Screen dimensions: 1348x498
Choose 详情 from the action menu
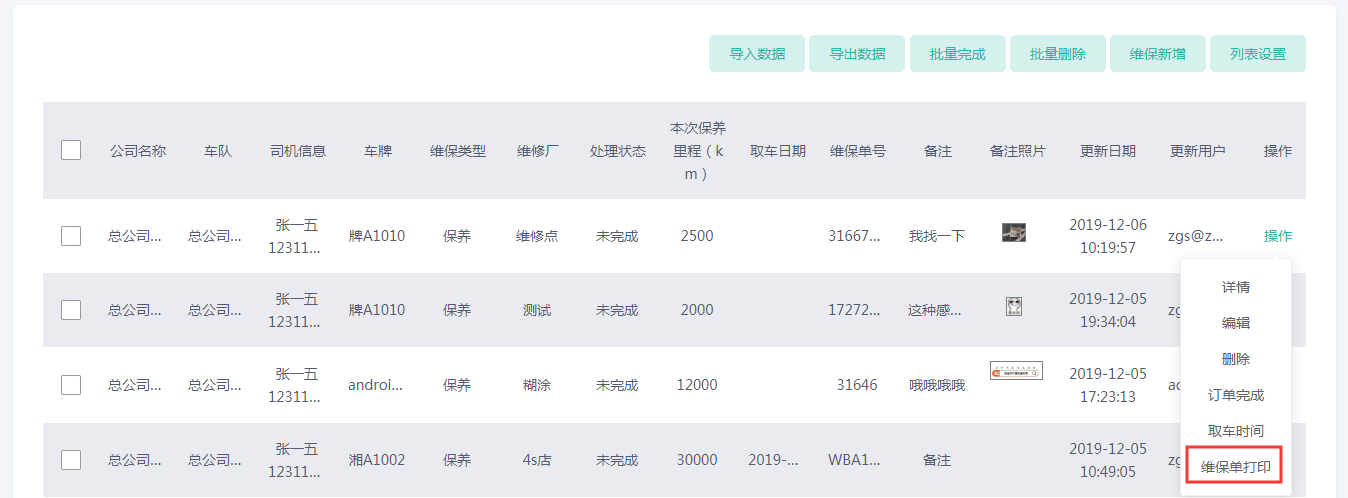coord(1235,287)
